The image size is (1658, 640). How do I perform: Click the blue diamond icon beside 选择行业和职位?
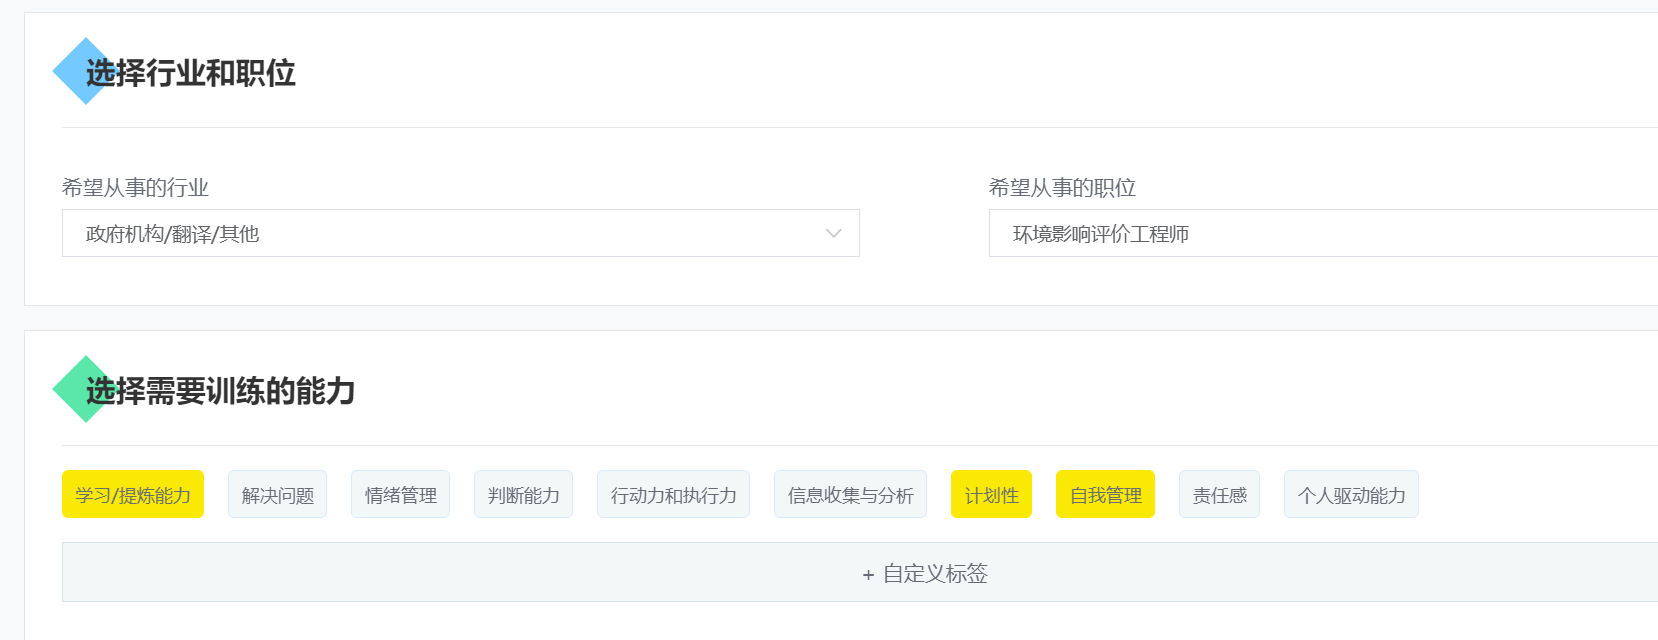tap(70, 71)
